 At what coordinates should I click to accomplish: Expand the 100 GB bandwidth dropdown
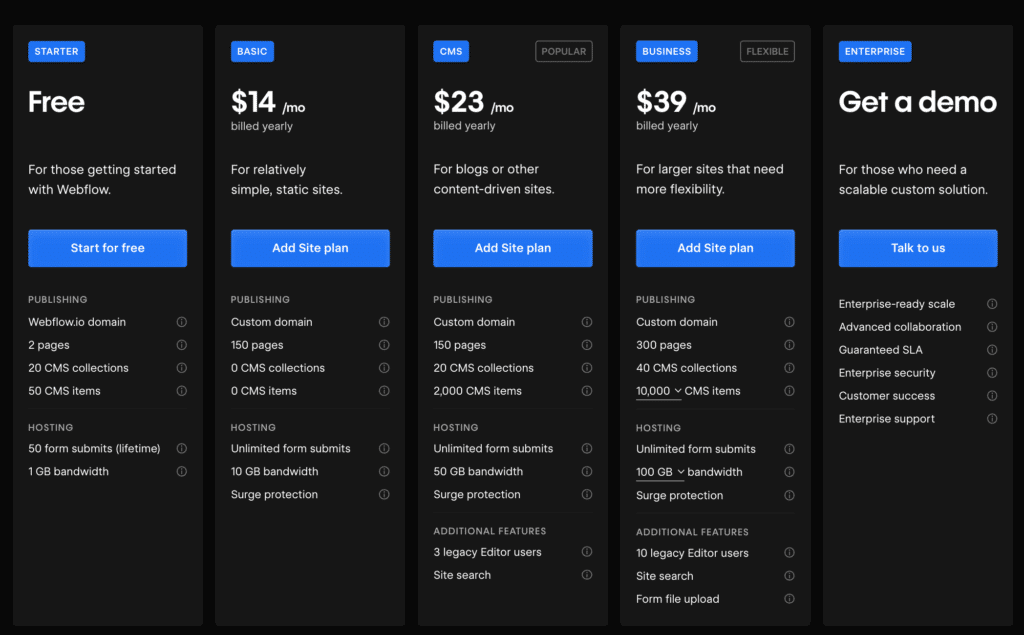pyautogui.click(x=660, y=472)
